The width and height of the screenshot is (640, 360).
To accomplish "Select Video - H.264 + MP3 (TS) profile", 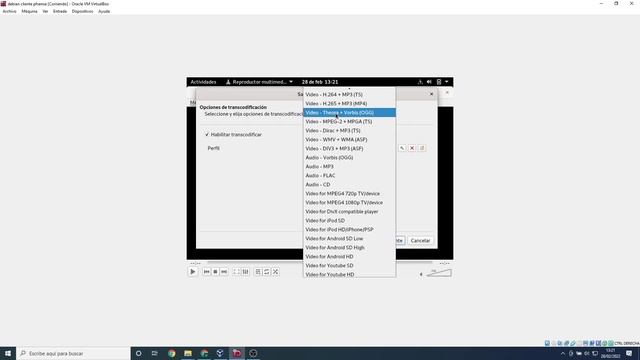I will click(x=349, y=94).
